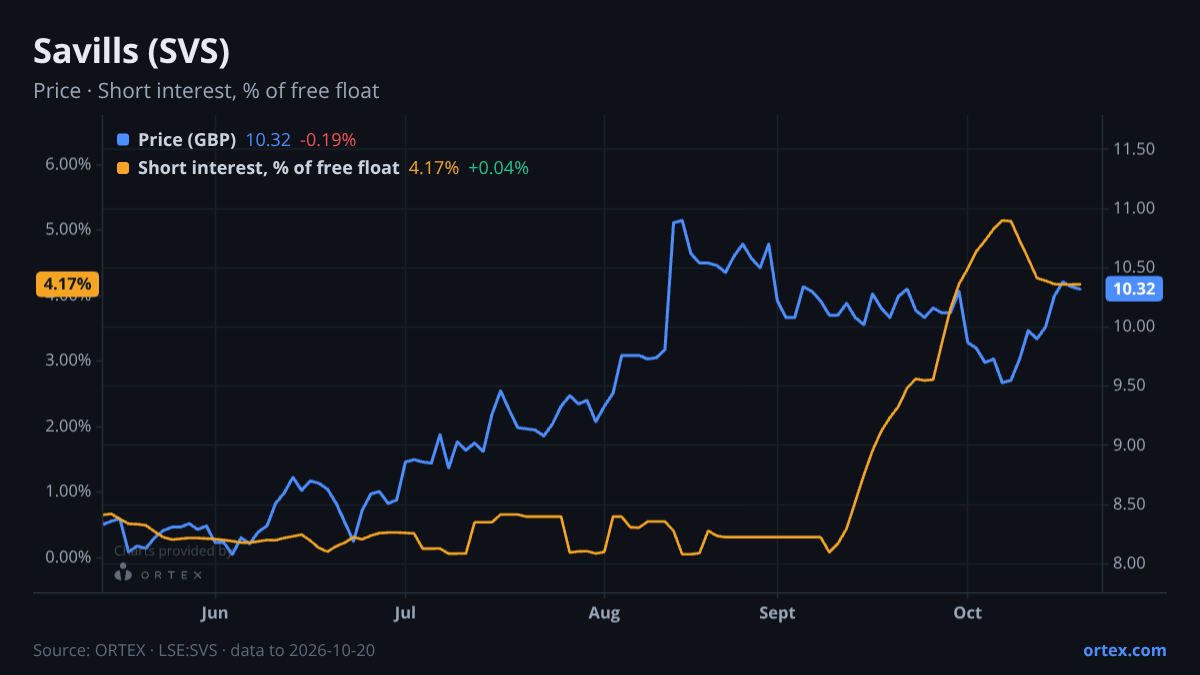Viewport: 1200px width, 675px height.
Task: Click the 5.00% left axis label
Action: click(x=68, y=229)
